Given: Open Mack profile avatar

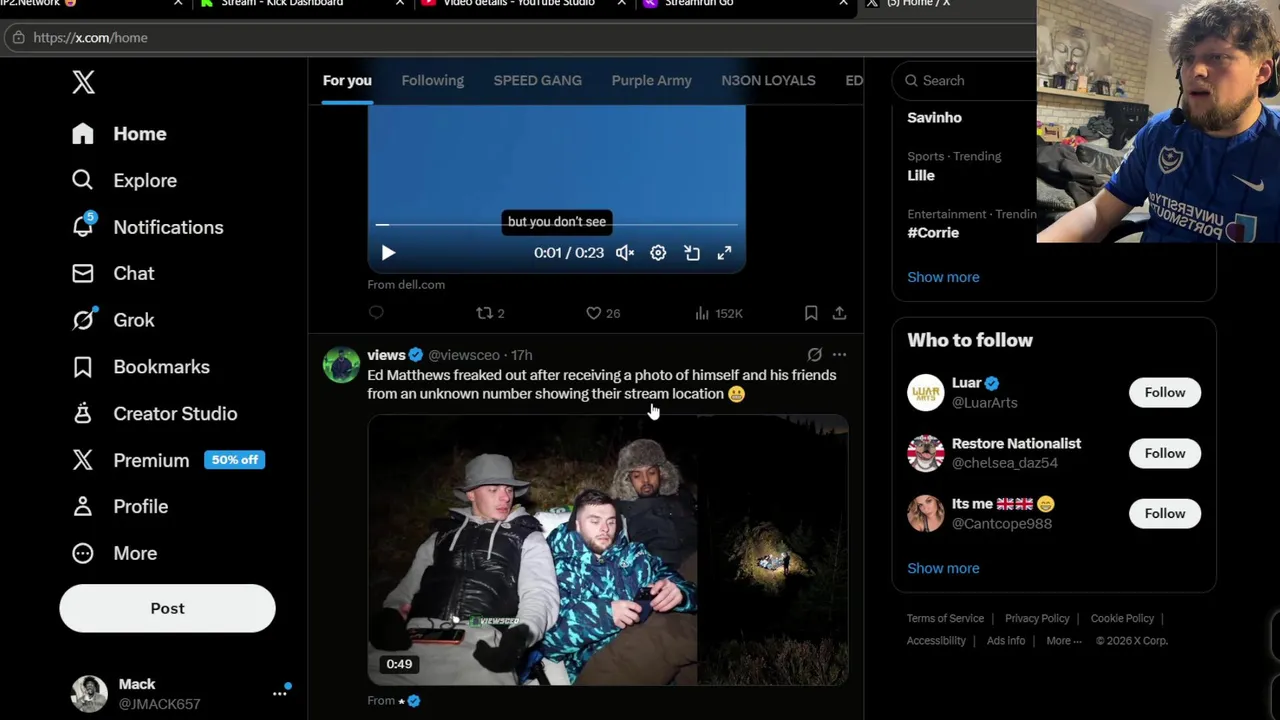Looking at the screenshot, I should point(89,693).
